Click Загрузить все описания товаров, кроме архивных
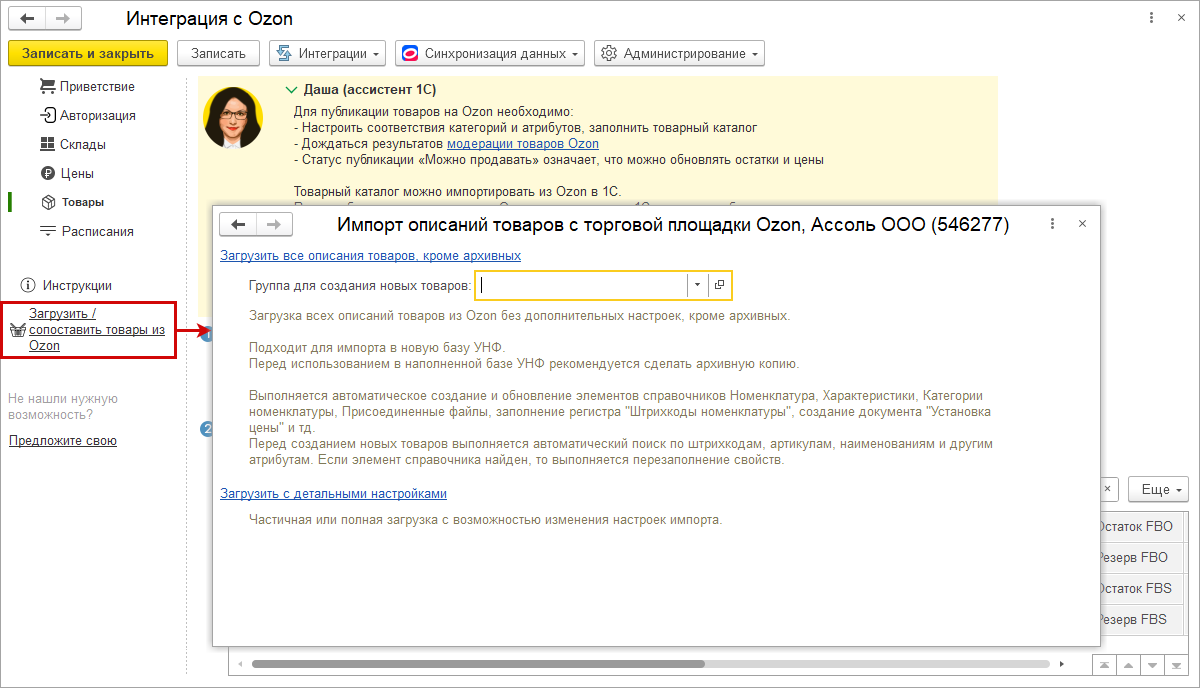1200x688 pixels. point(370,255)
